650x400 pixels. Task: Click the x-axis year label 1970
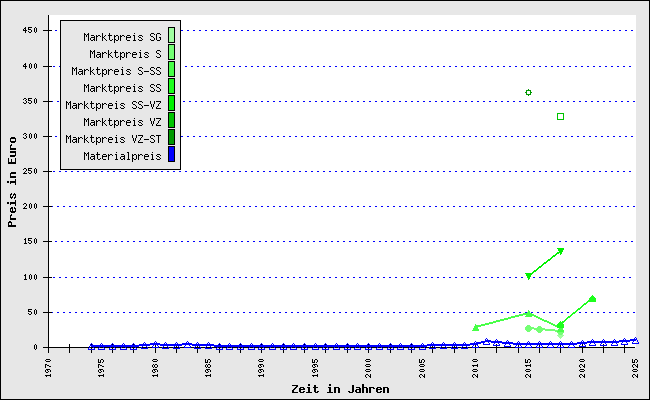(48, 368)
